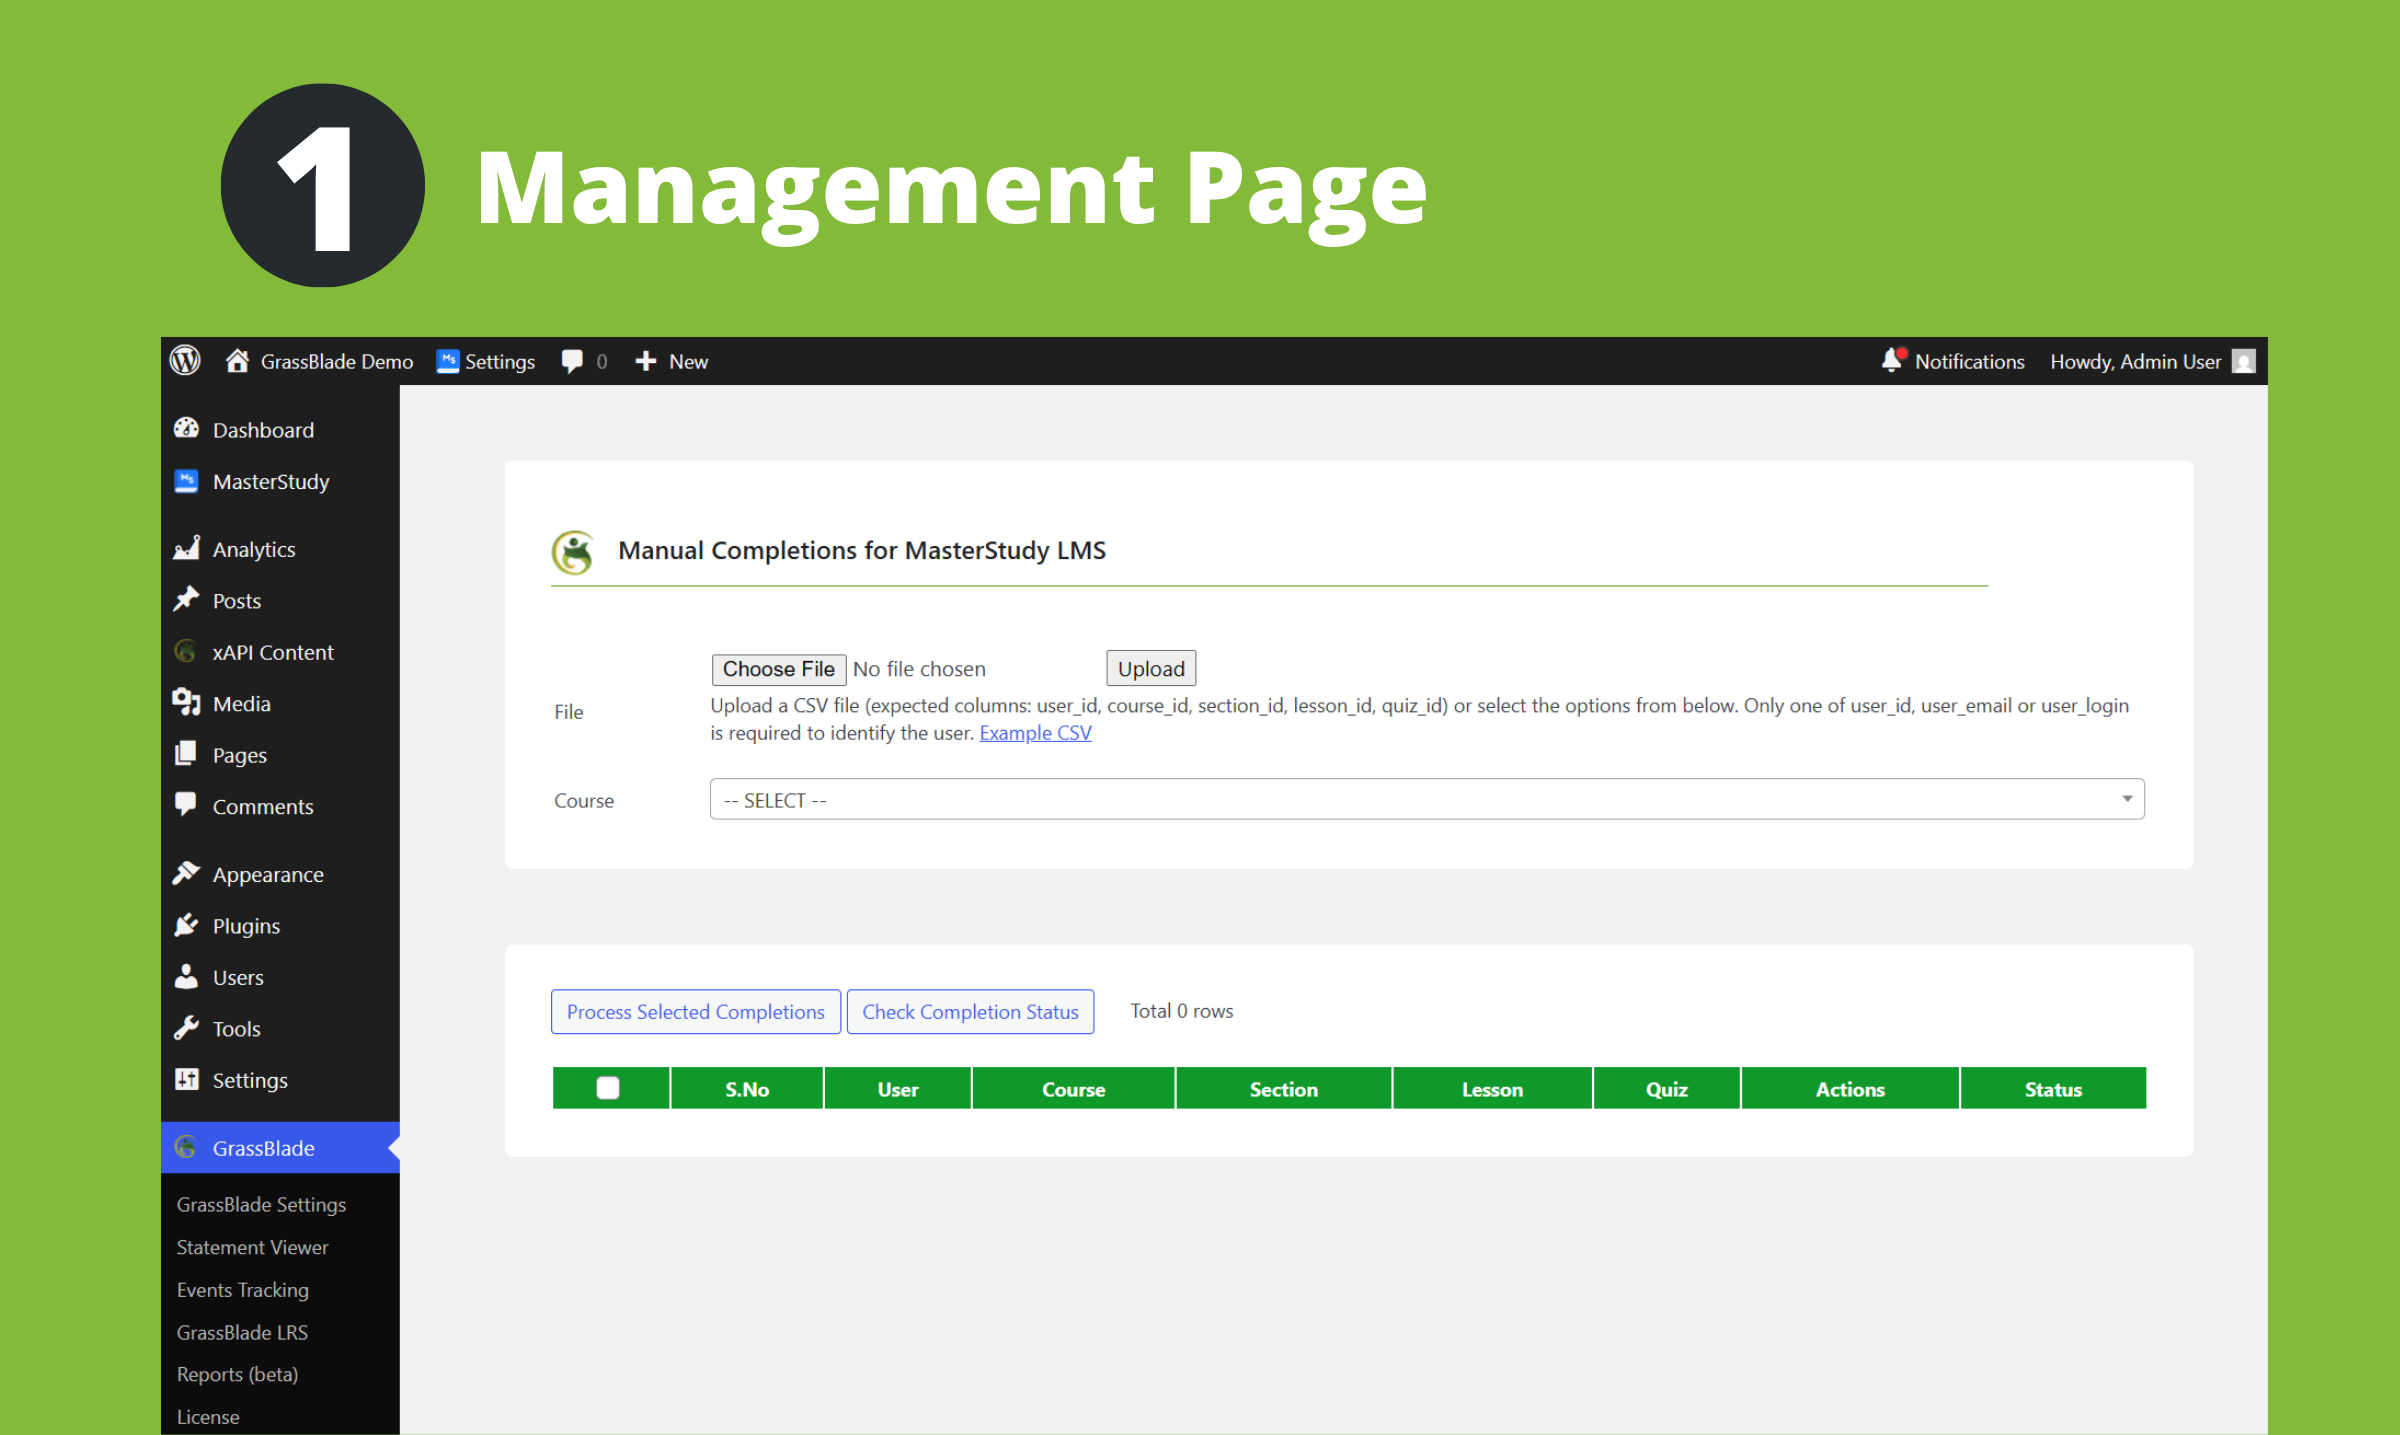Open Howdy, Admin User account menu
The width and height of the screenshot is (2400, 1435).
2134,361
